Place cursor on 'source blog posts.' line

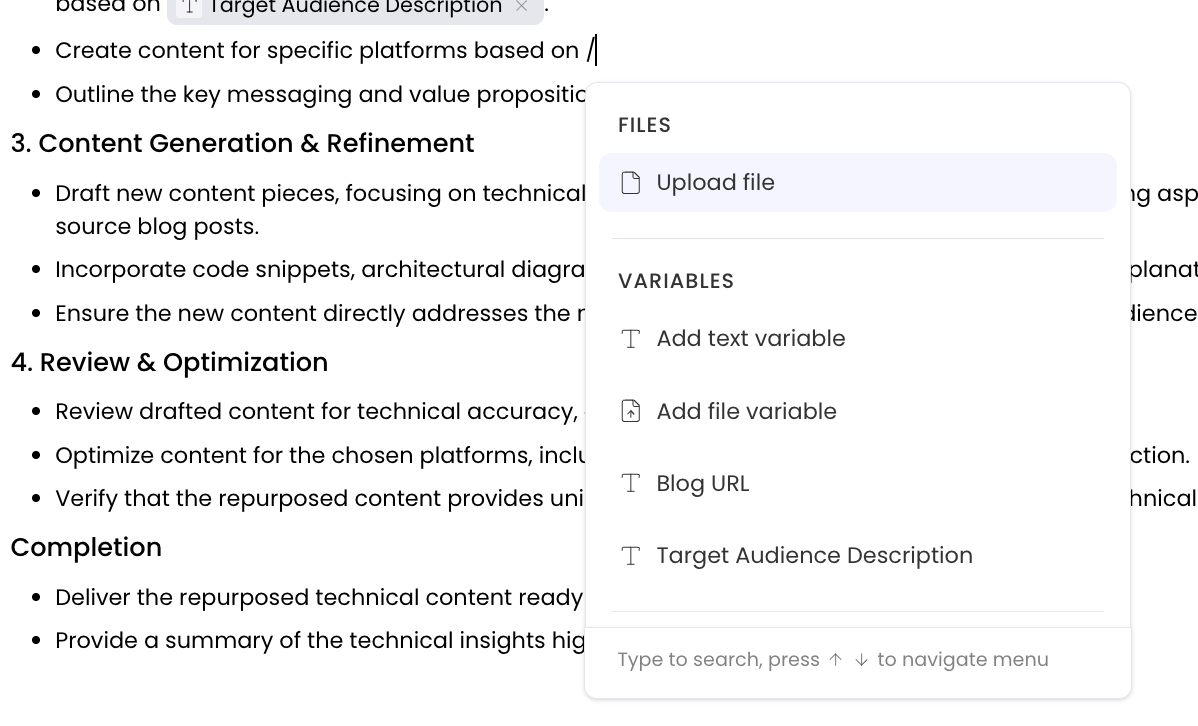pos(157,227)
